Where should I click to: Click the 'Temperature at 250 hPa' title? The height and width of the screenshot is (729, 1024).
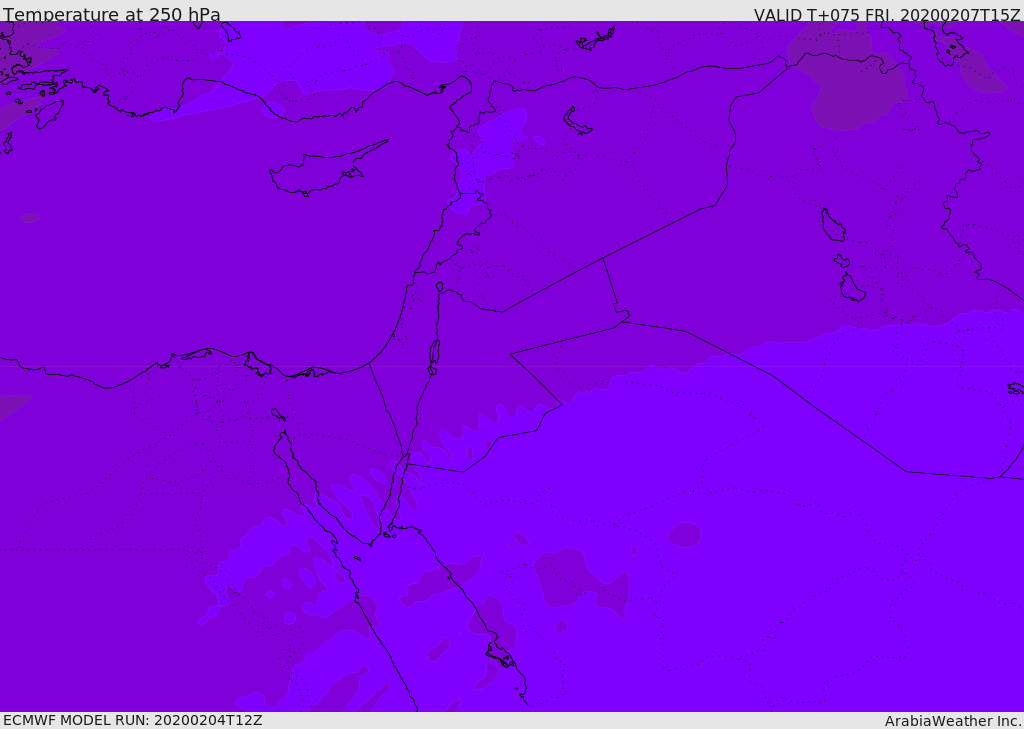(x=112, y=15)
